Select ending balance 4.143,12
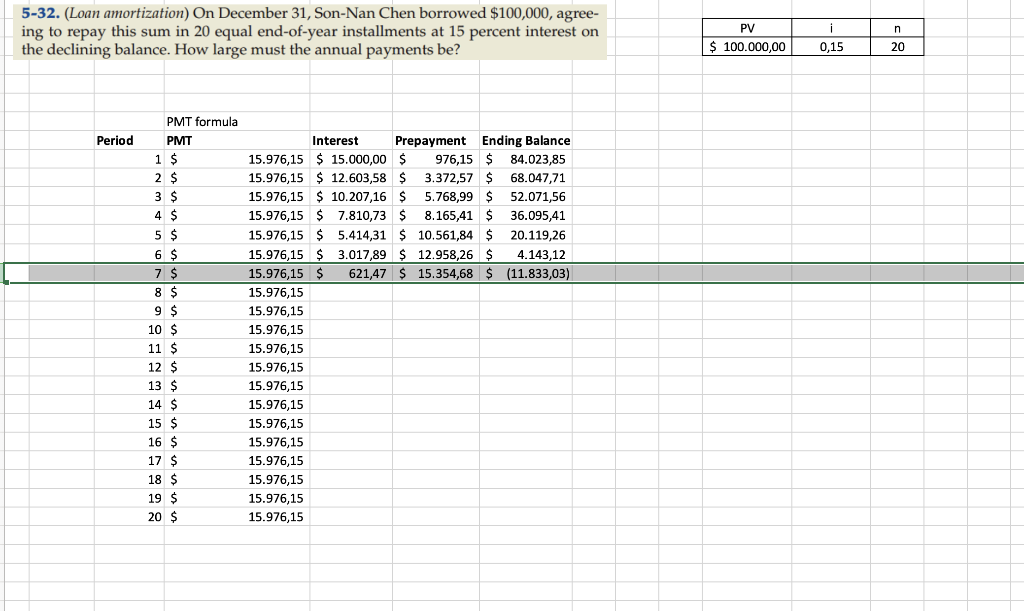The image size is (1024, 611). click(526, 255)
